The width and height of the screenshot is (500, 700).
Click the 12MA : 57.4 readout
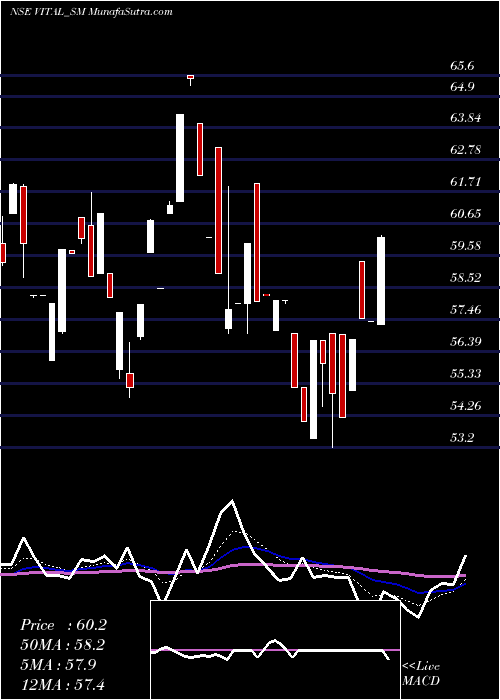tap(62, 684)
